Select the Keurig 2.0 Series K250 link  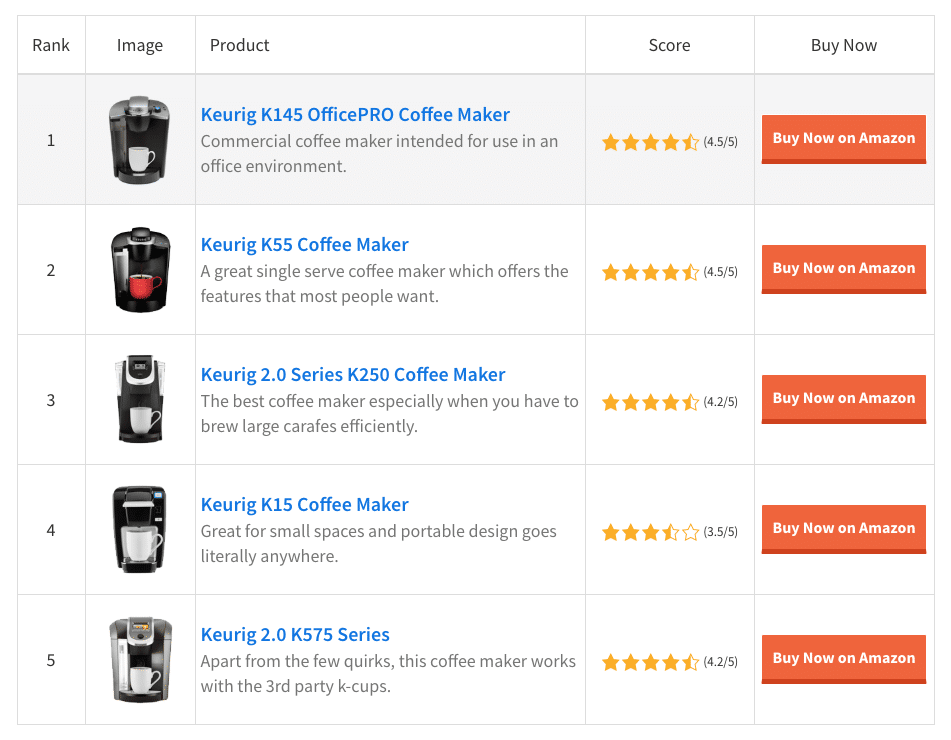[x=353, y=374]
